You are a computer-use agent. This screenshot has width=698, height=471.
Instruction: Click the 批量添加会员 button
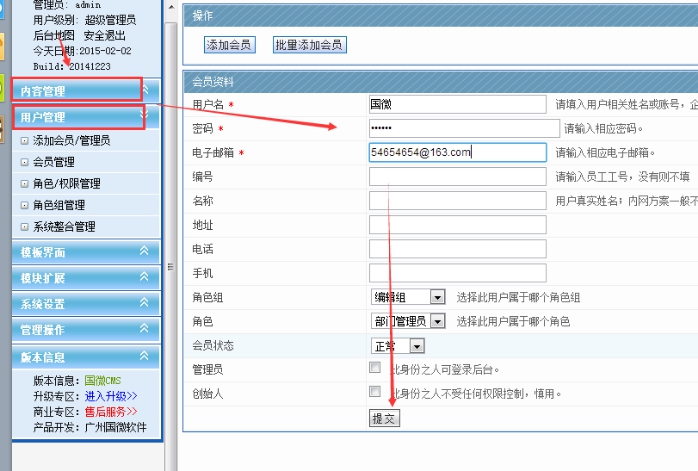point(309,45)
